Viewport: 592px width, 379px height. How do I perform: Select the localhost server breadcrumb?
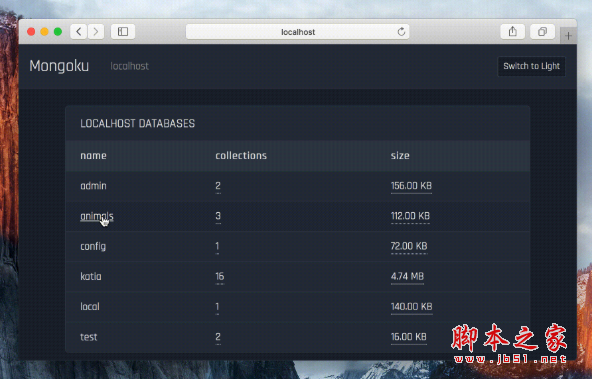130,66
